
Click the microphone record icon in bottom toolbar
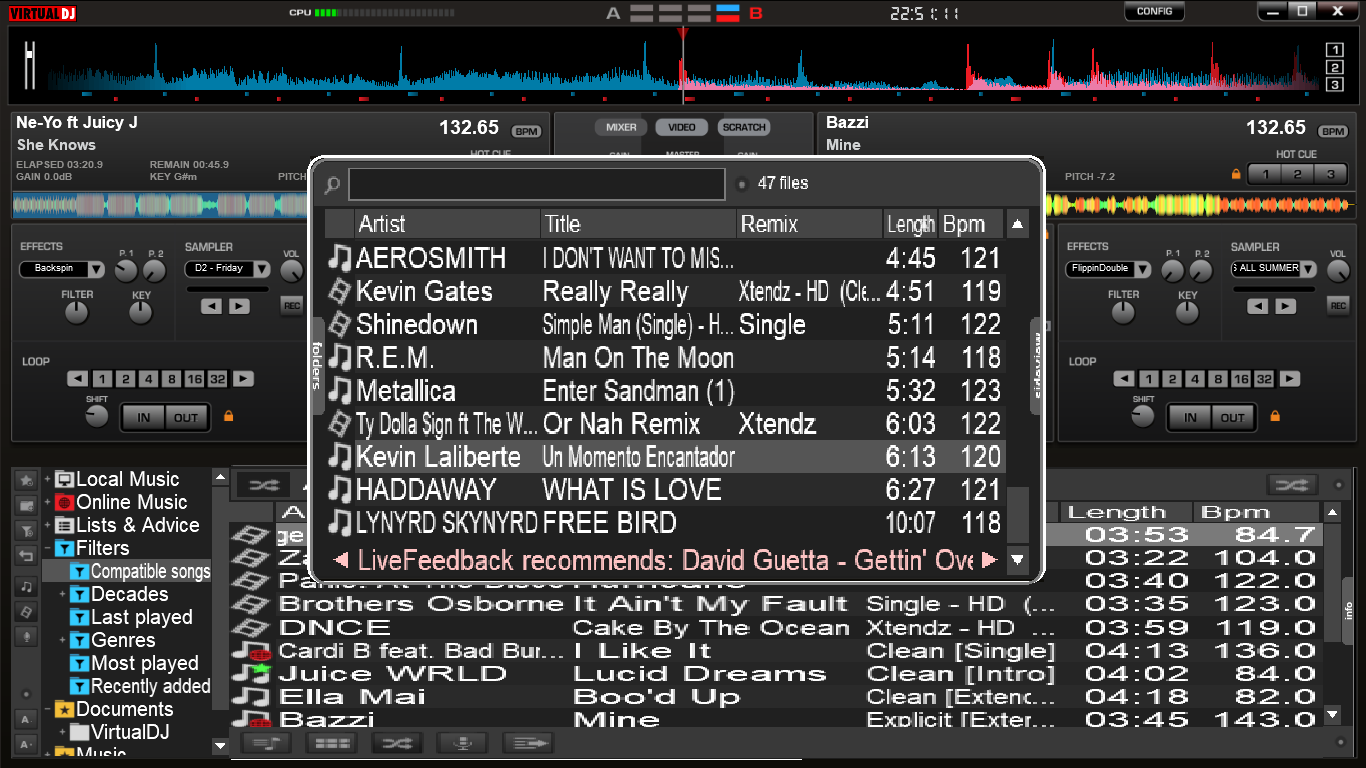pos(462,743)
